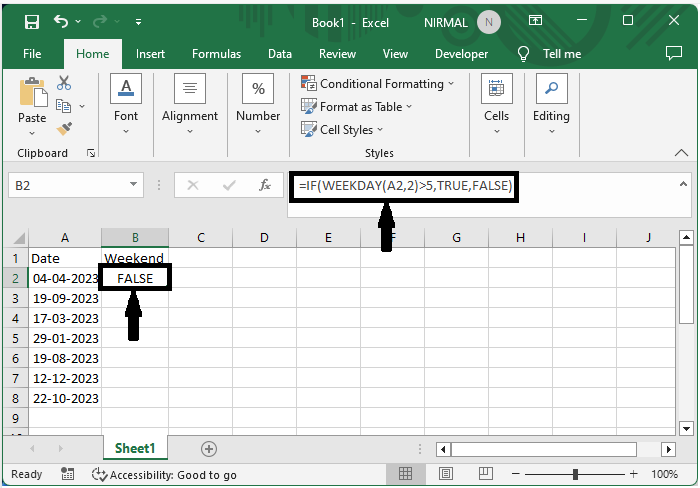Open Ribbon Display Options
700x488 pixels.
535,20
